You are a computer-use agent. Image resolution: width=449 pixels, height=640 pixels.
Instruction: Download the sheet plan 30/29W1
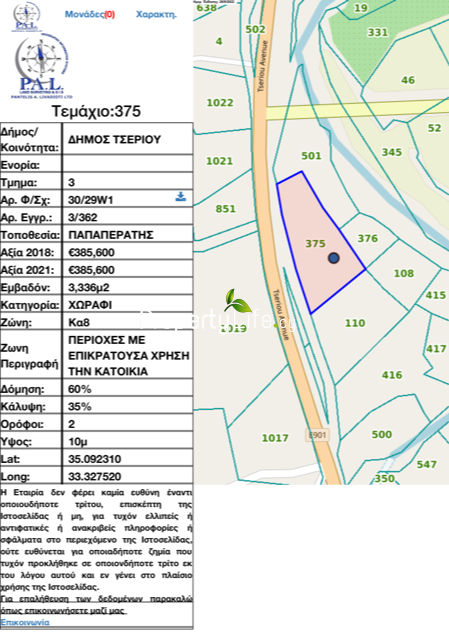(181, 197)
